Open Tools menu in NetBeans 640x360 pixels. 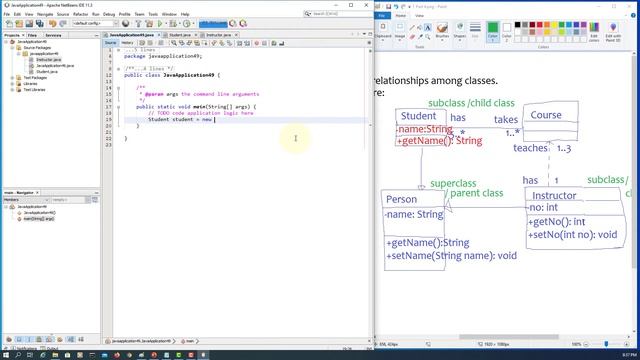click(153, 14)
